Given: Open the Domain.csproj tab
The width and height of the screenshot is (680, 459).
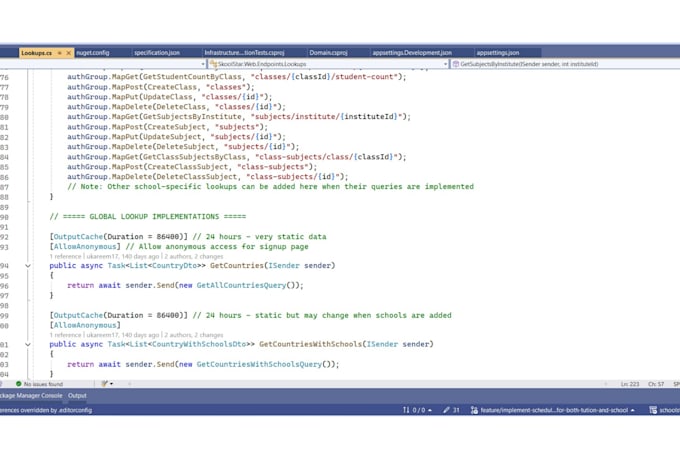Looking at the screenshot, I should (x=328, y=53).
